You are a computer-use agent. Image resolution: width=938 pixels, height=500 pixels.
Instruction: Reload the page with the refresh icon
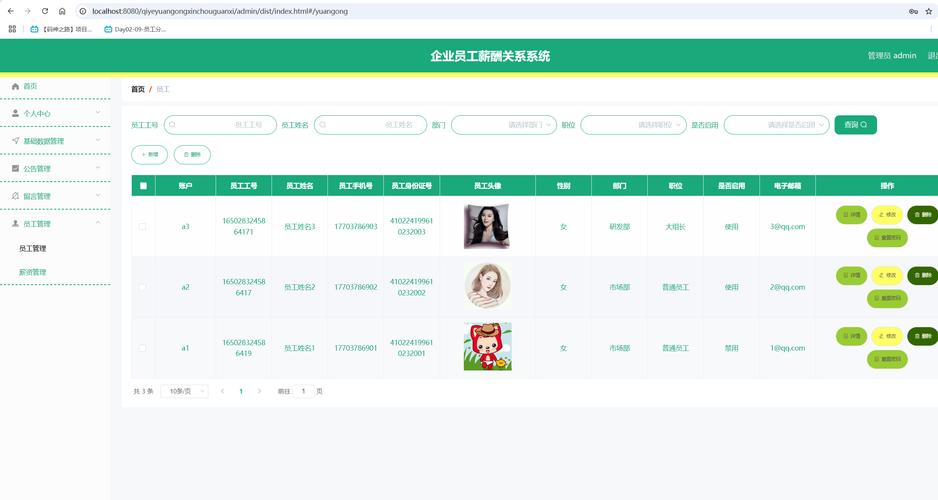45,11
